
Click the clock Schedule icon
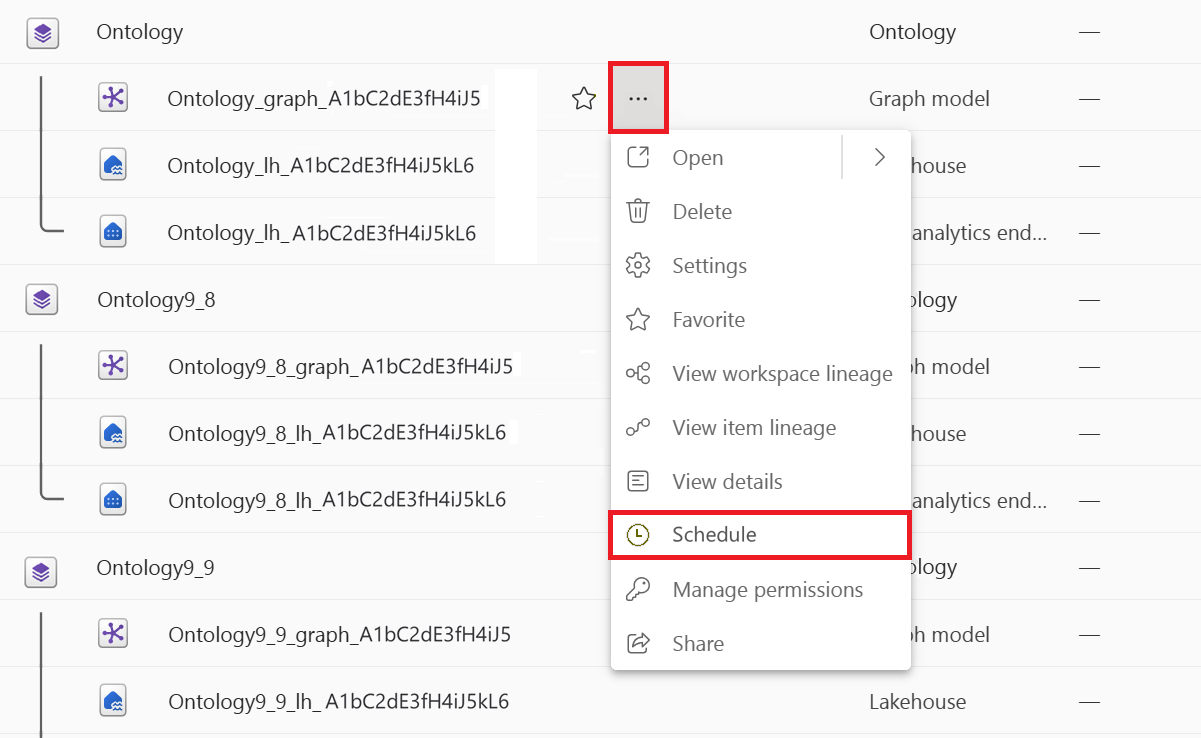[x=638, y=535]
